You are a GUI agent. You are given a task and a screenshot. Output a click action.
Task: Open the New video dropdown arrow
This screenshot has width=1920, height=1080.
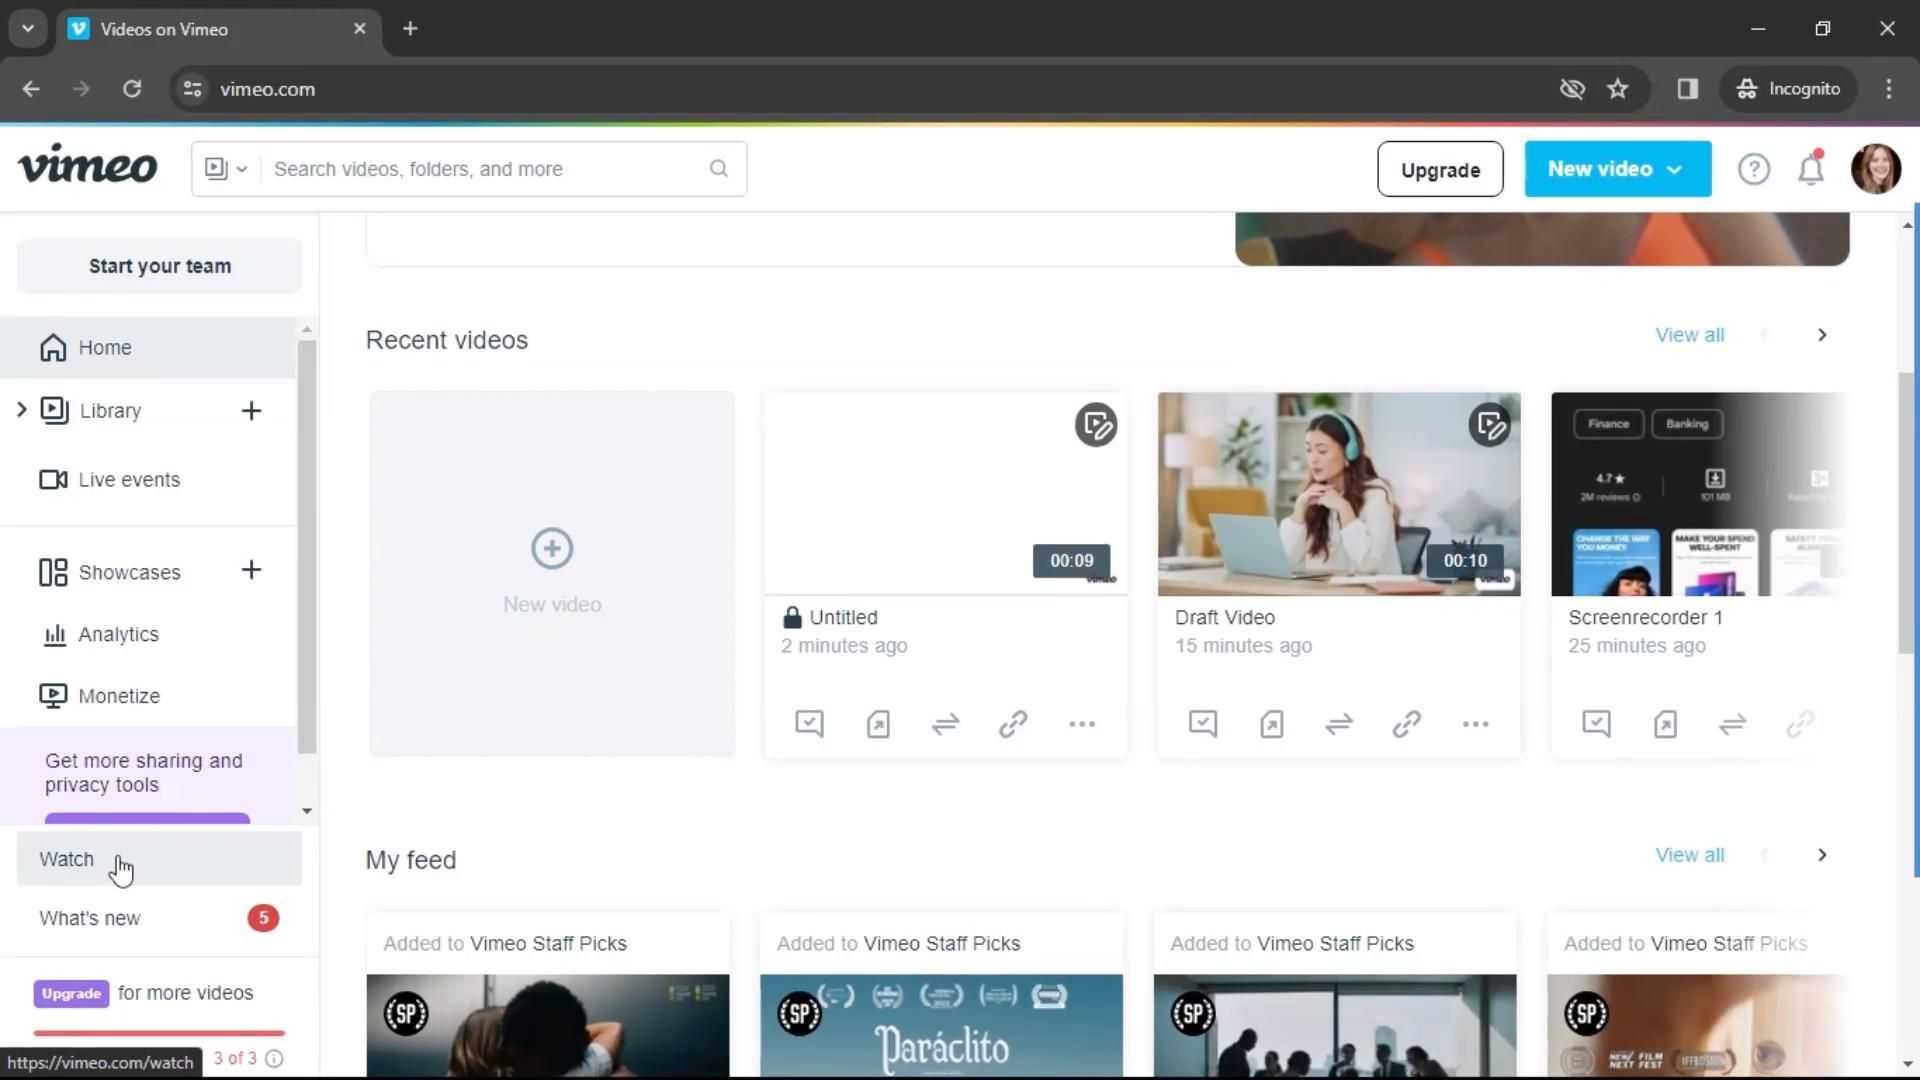click(1675, 169)
